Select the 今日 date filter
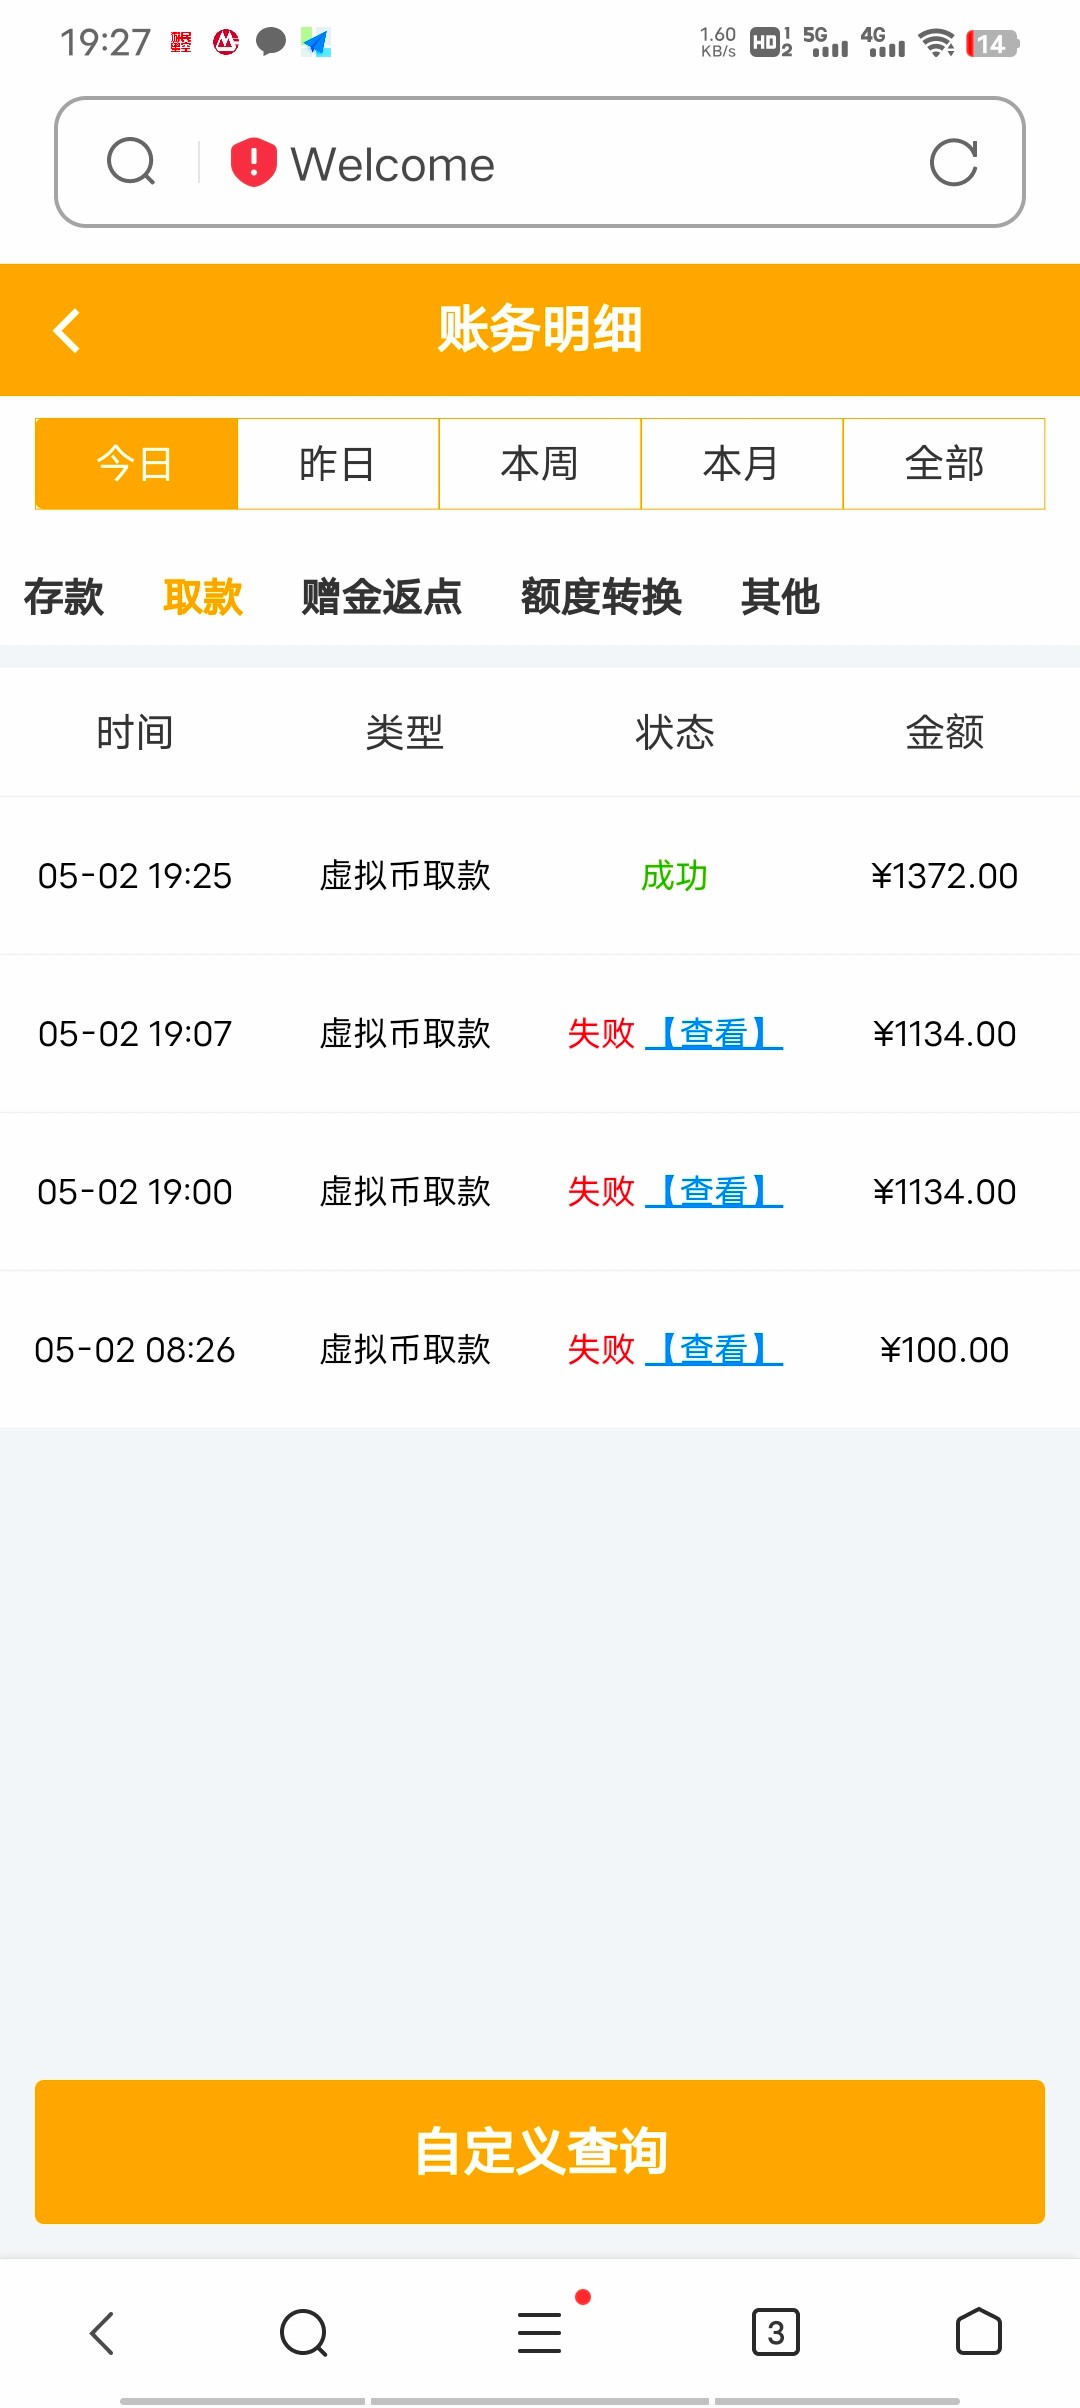The image size is (1080, 2408). [136, 464]
